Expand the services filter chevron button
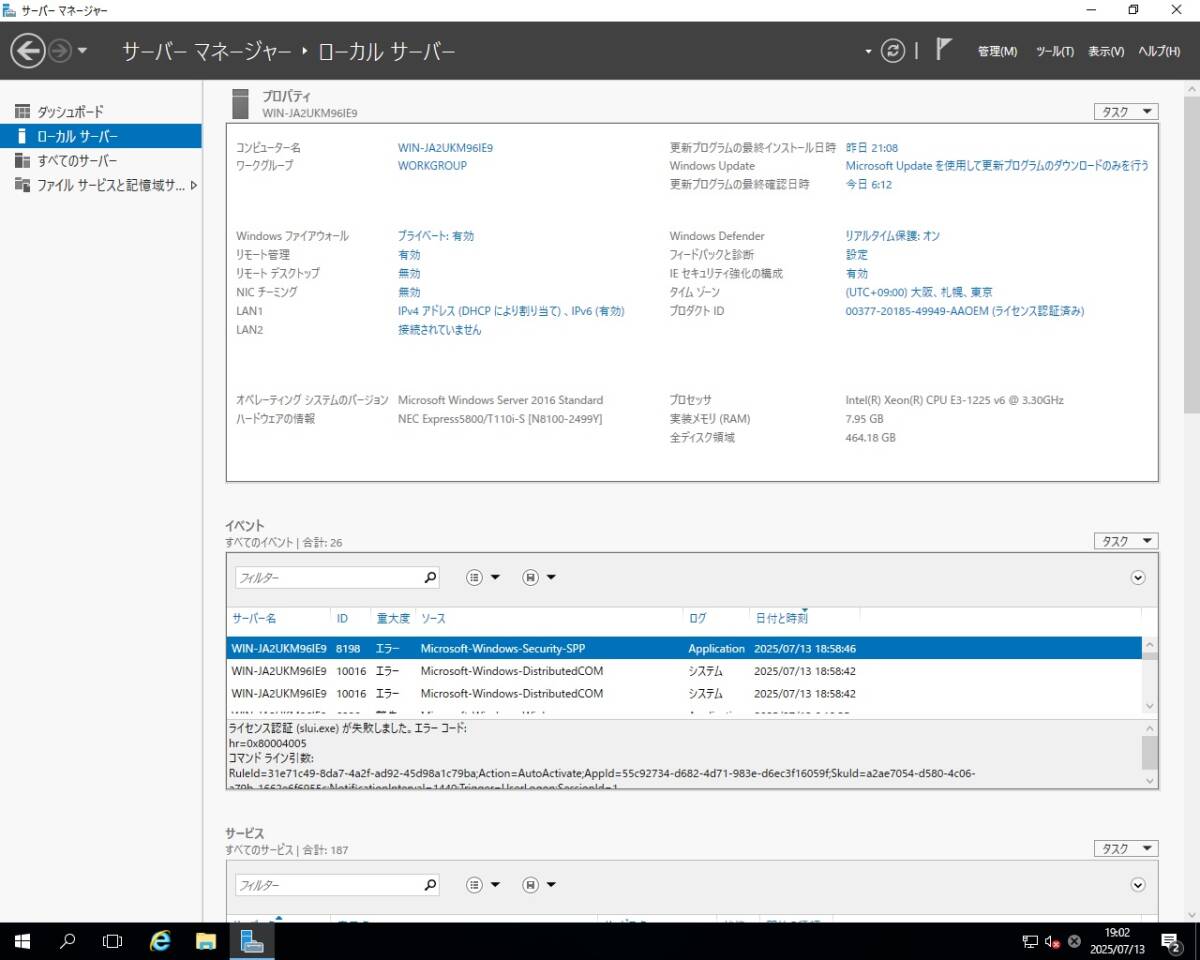 1138,885
